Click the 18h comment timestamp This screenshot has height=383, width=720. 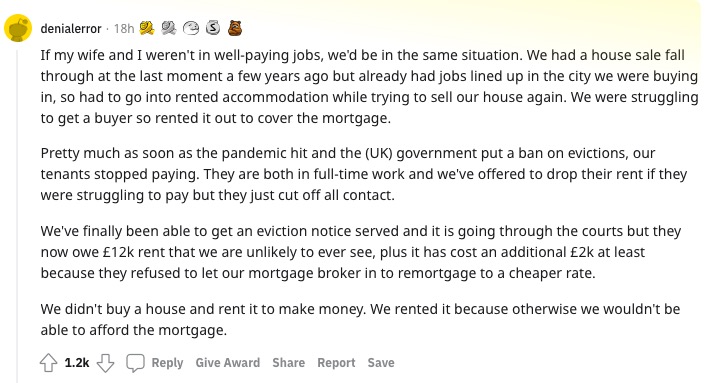pyautogui.click(x=124, y=28)
